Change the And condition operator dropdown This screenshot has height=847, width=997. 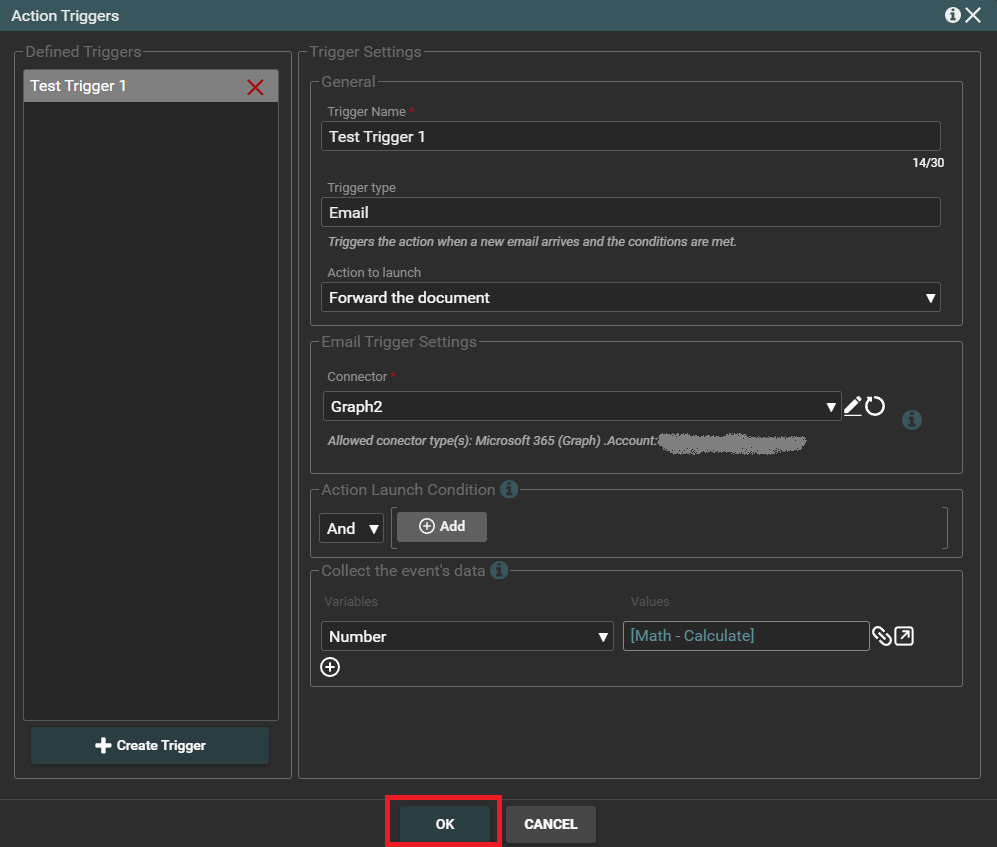351,528
